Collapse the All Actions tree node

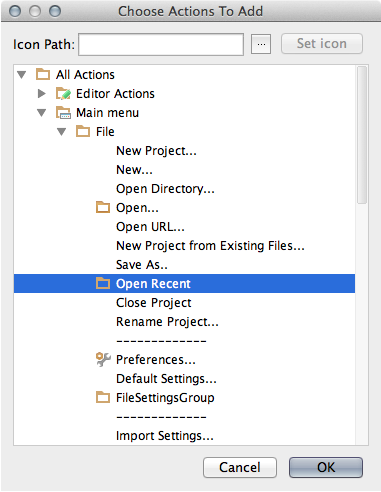22,75
